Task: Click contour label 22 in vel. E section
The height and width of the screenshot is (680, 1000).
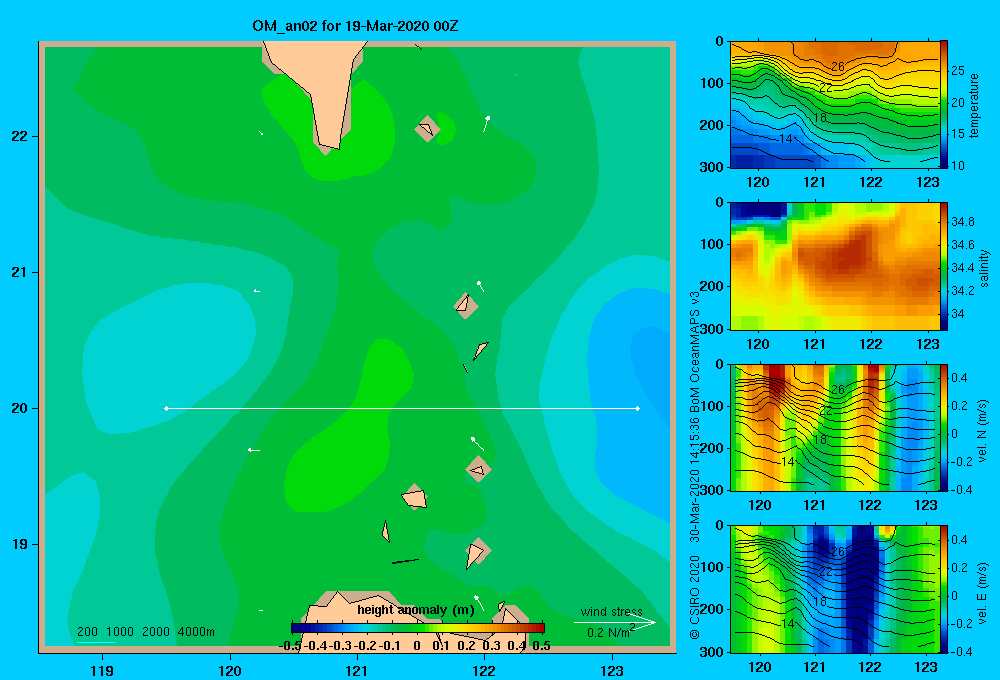Action: (826, 572)
